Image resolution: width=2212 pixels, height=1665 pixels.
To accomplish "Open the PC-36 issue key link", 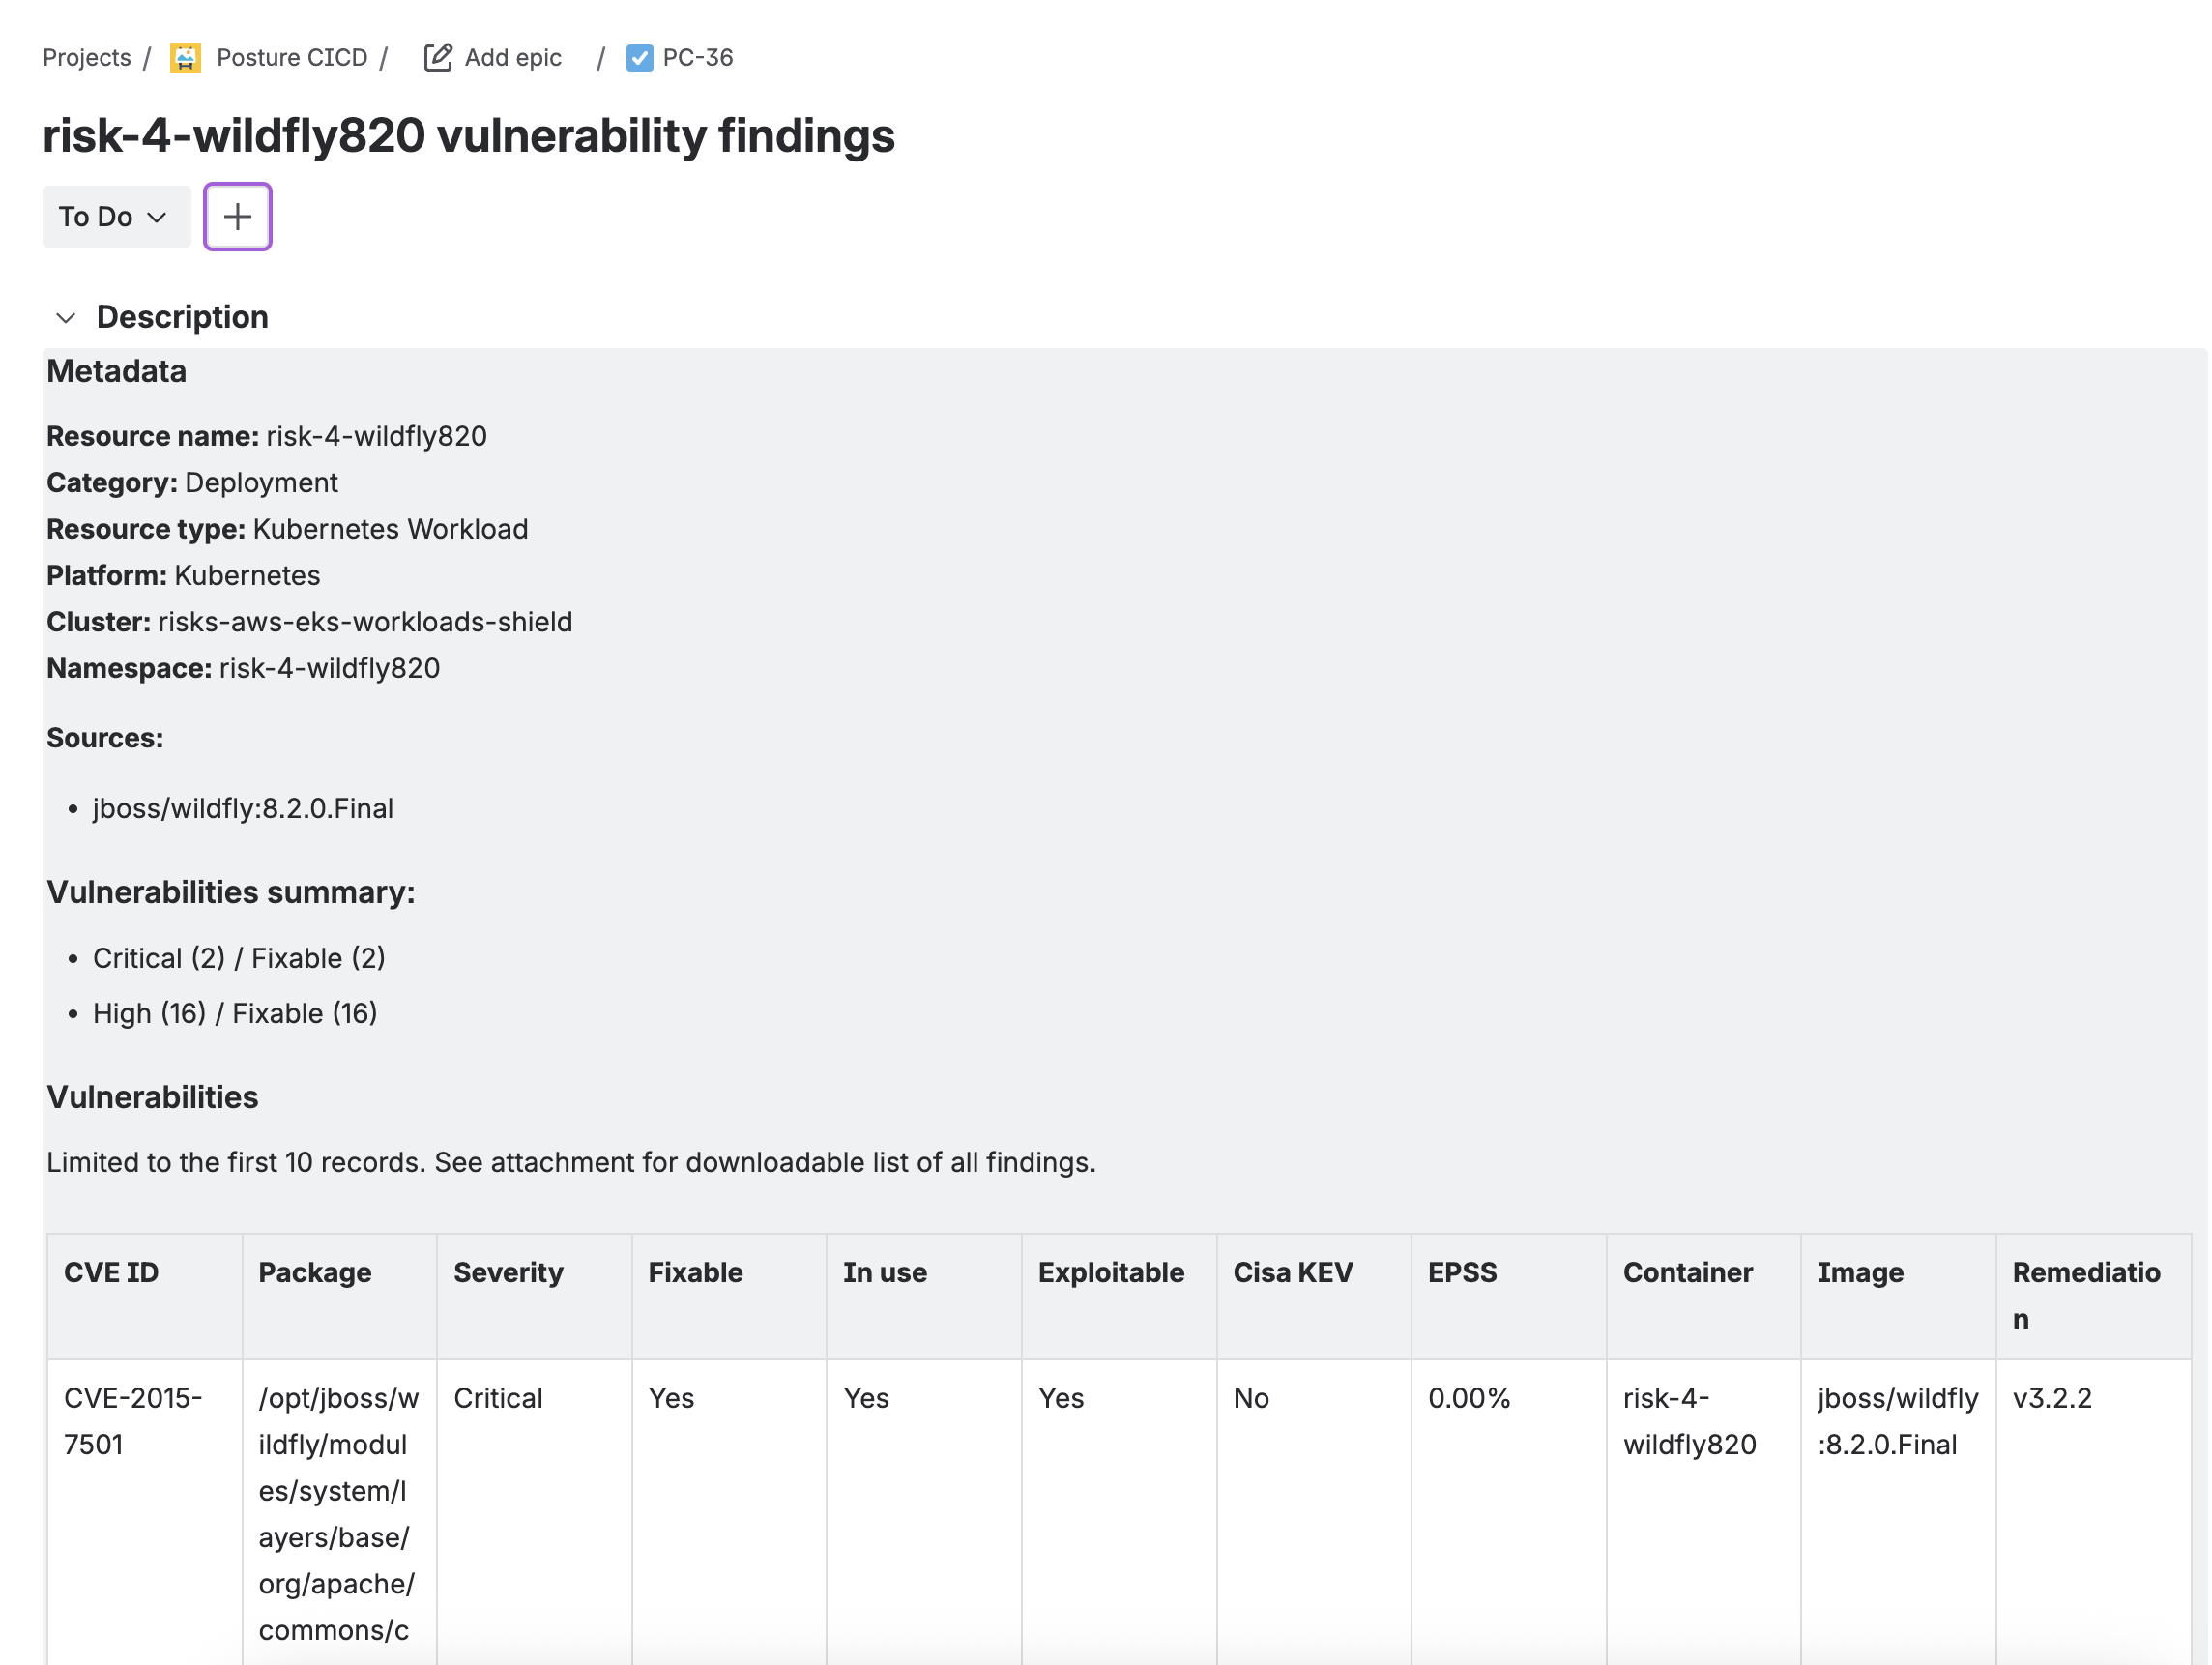I will pyautogui.click(x=697, y=58).
